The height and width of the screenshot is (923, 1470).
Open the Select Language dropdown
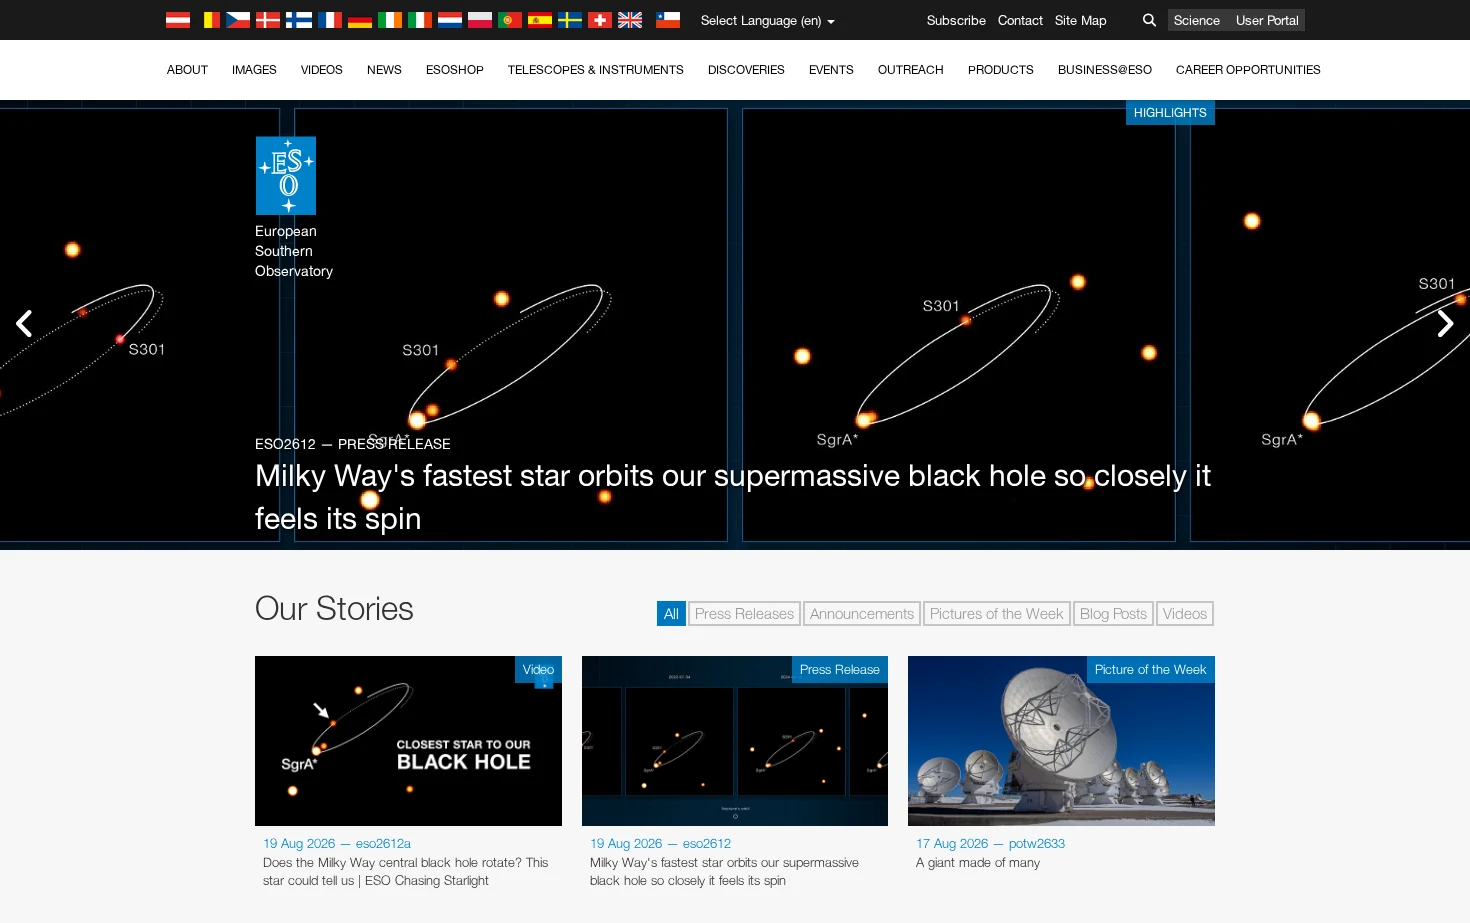pos(767,20)
